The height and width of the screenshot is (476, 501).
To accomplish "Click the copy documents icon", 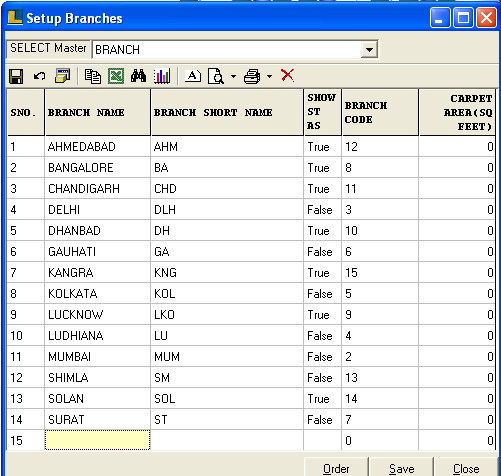I will 93,76.
